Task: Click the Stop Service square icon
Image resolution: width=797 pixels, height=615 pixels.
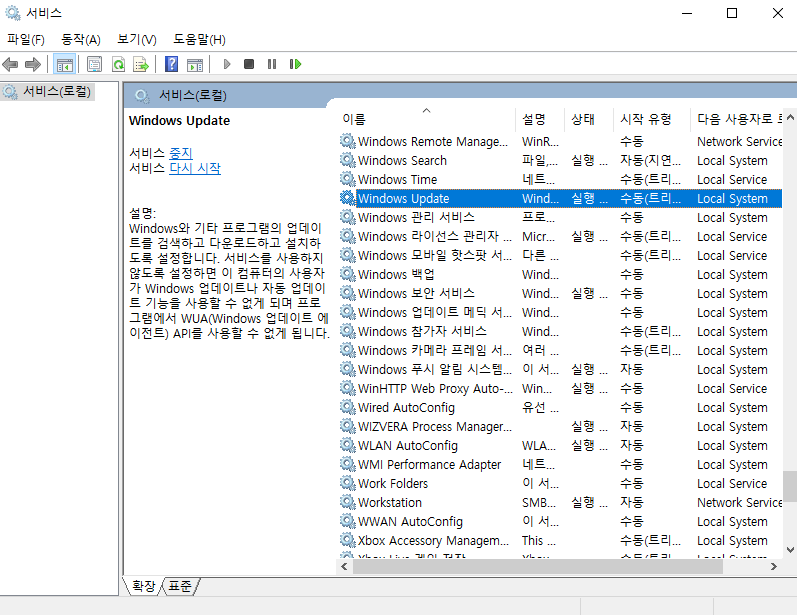Action: pos(249,64)
